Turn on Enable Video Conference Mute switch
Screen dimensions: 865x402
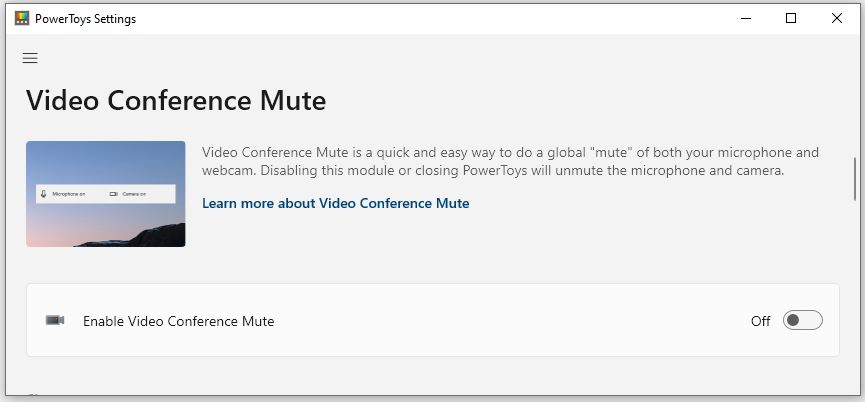point(803,320)
